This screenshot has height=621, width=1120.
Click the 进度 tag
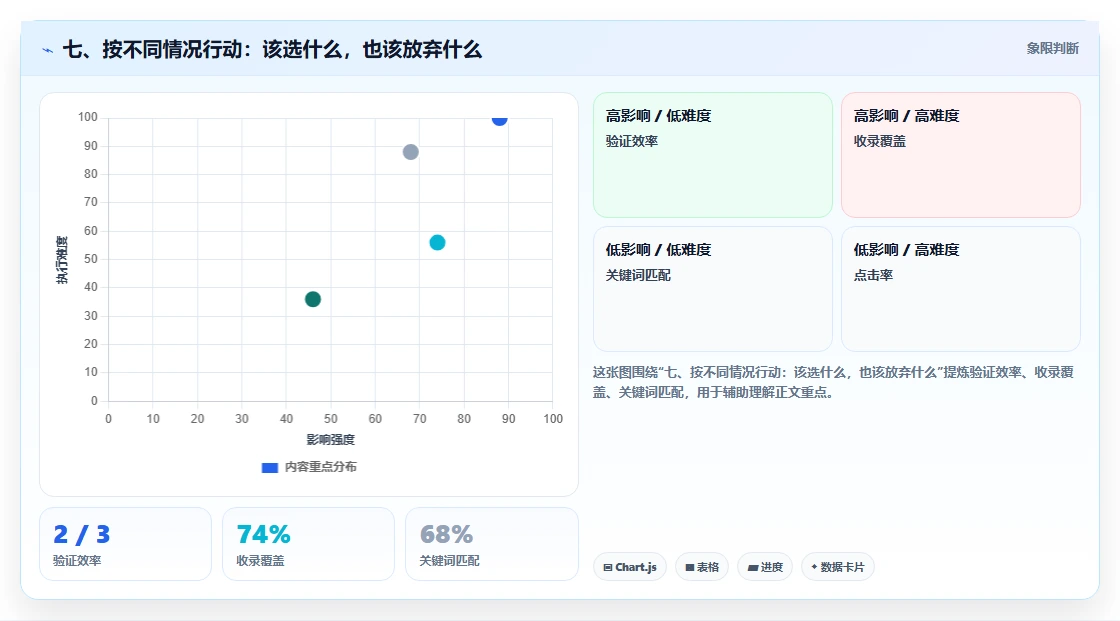pyautogui.click(x=765, y=567)
